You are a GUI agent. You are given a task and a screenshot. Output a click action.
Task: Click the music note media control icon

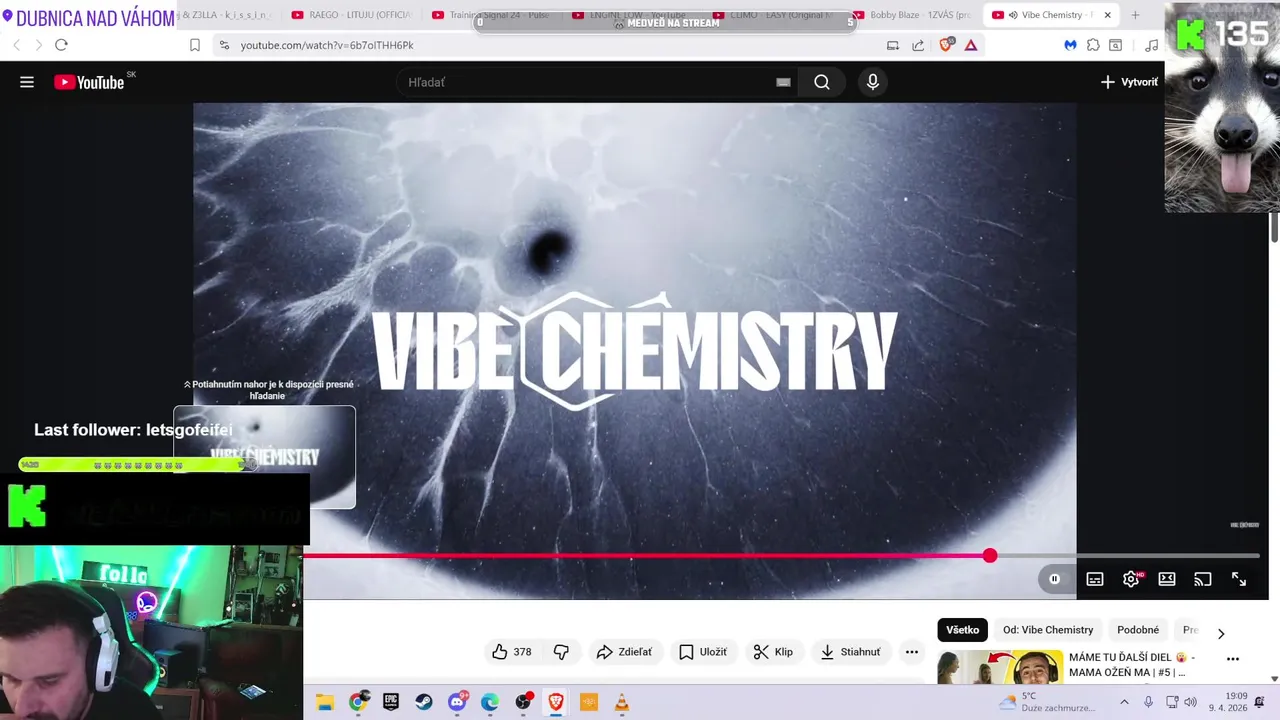pyautogui.click(x=1152, y=45)
